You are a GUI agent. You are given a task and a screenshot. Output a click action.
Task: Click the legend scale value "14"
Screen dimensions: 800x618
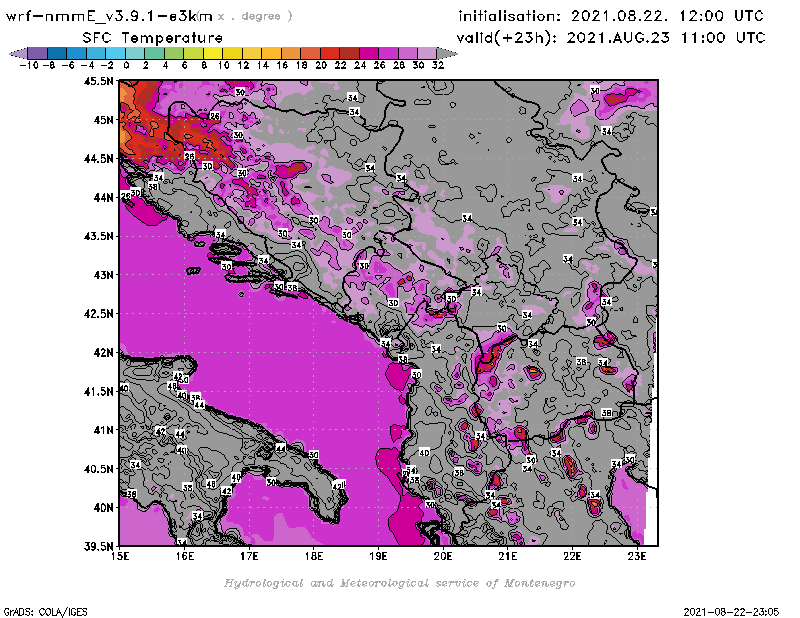(262, 65)
